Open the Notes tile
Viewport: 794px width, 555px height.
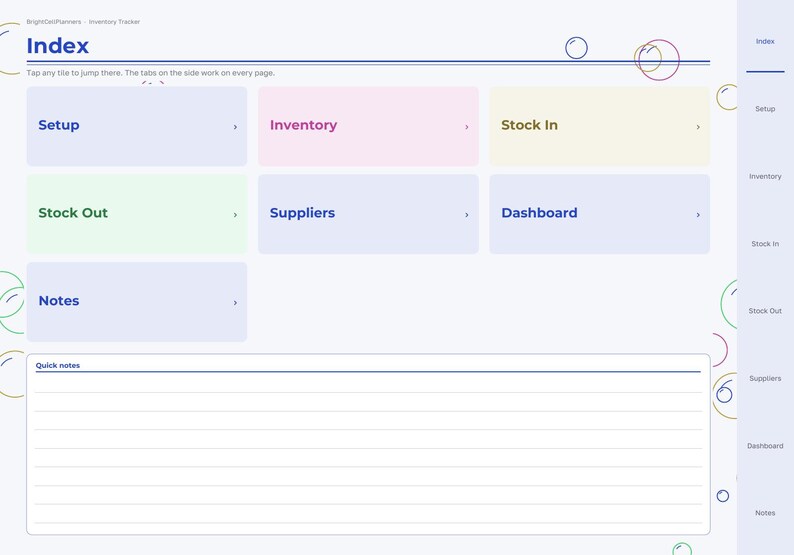[137, 302]
